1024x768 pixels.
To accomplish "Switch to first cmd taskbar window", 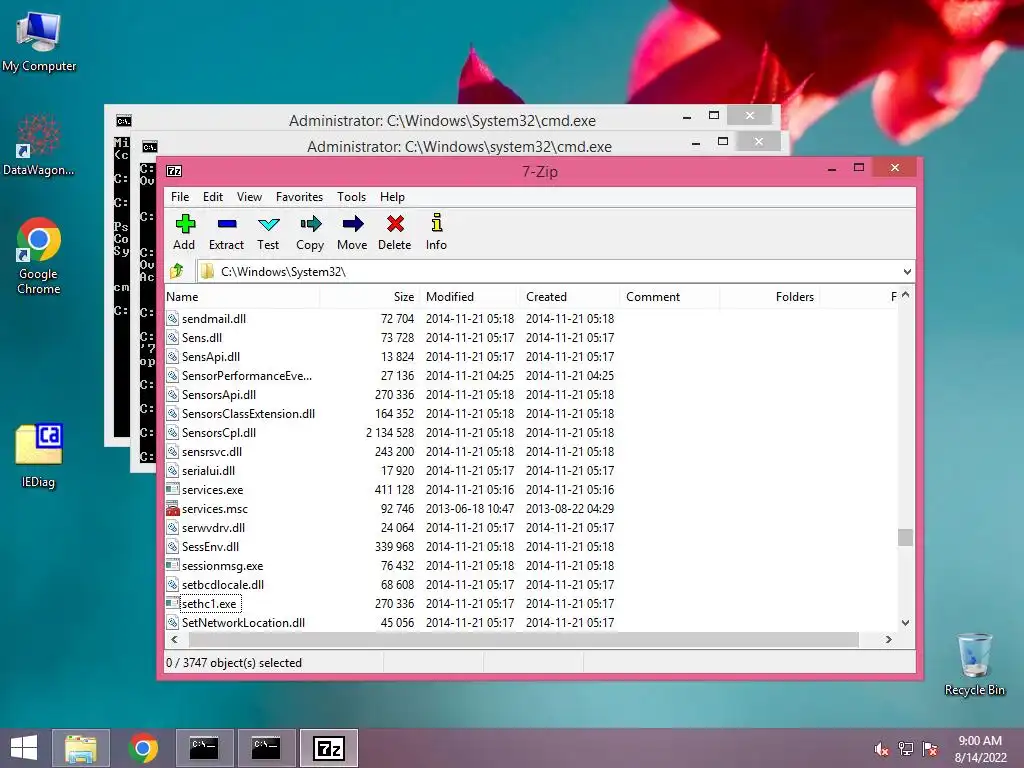I will [204, 748].
